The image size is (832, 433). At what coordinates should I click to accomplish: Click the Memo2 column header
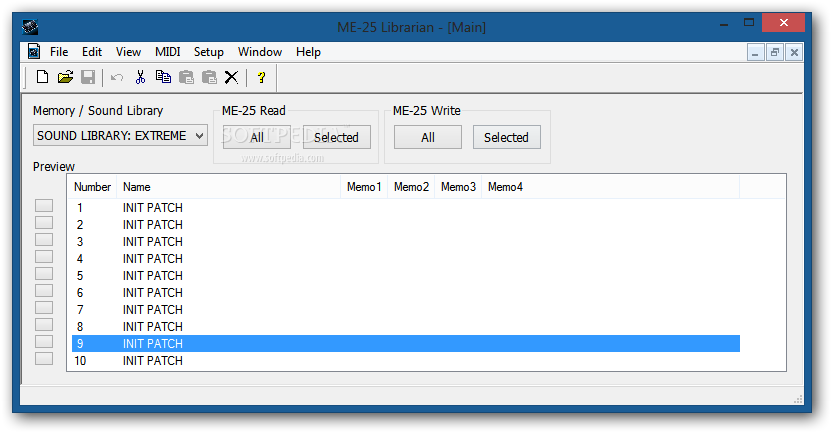(411, 187)
